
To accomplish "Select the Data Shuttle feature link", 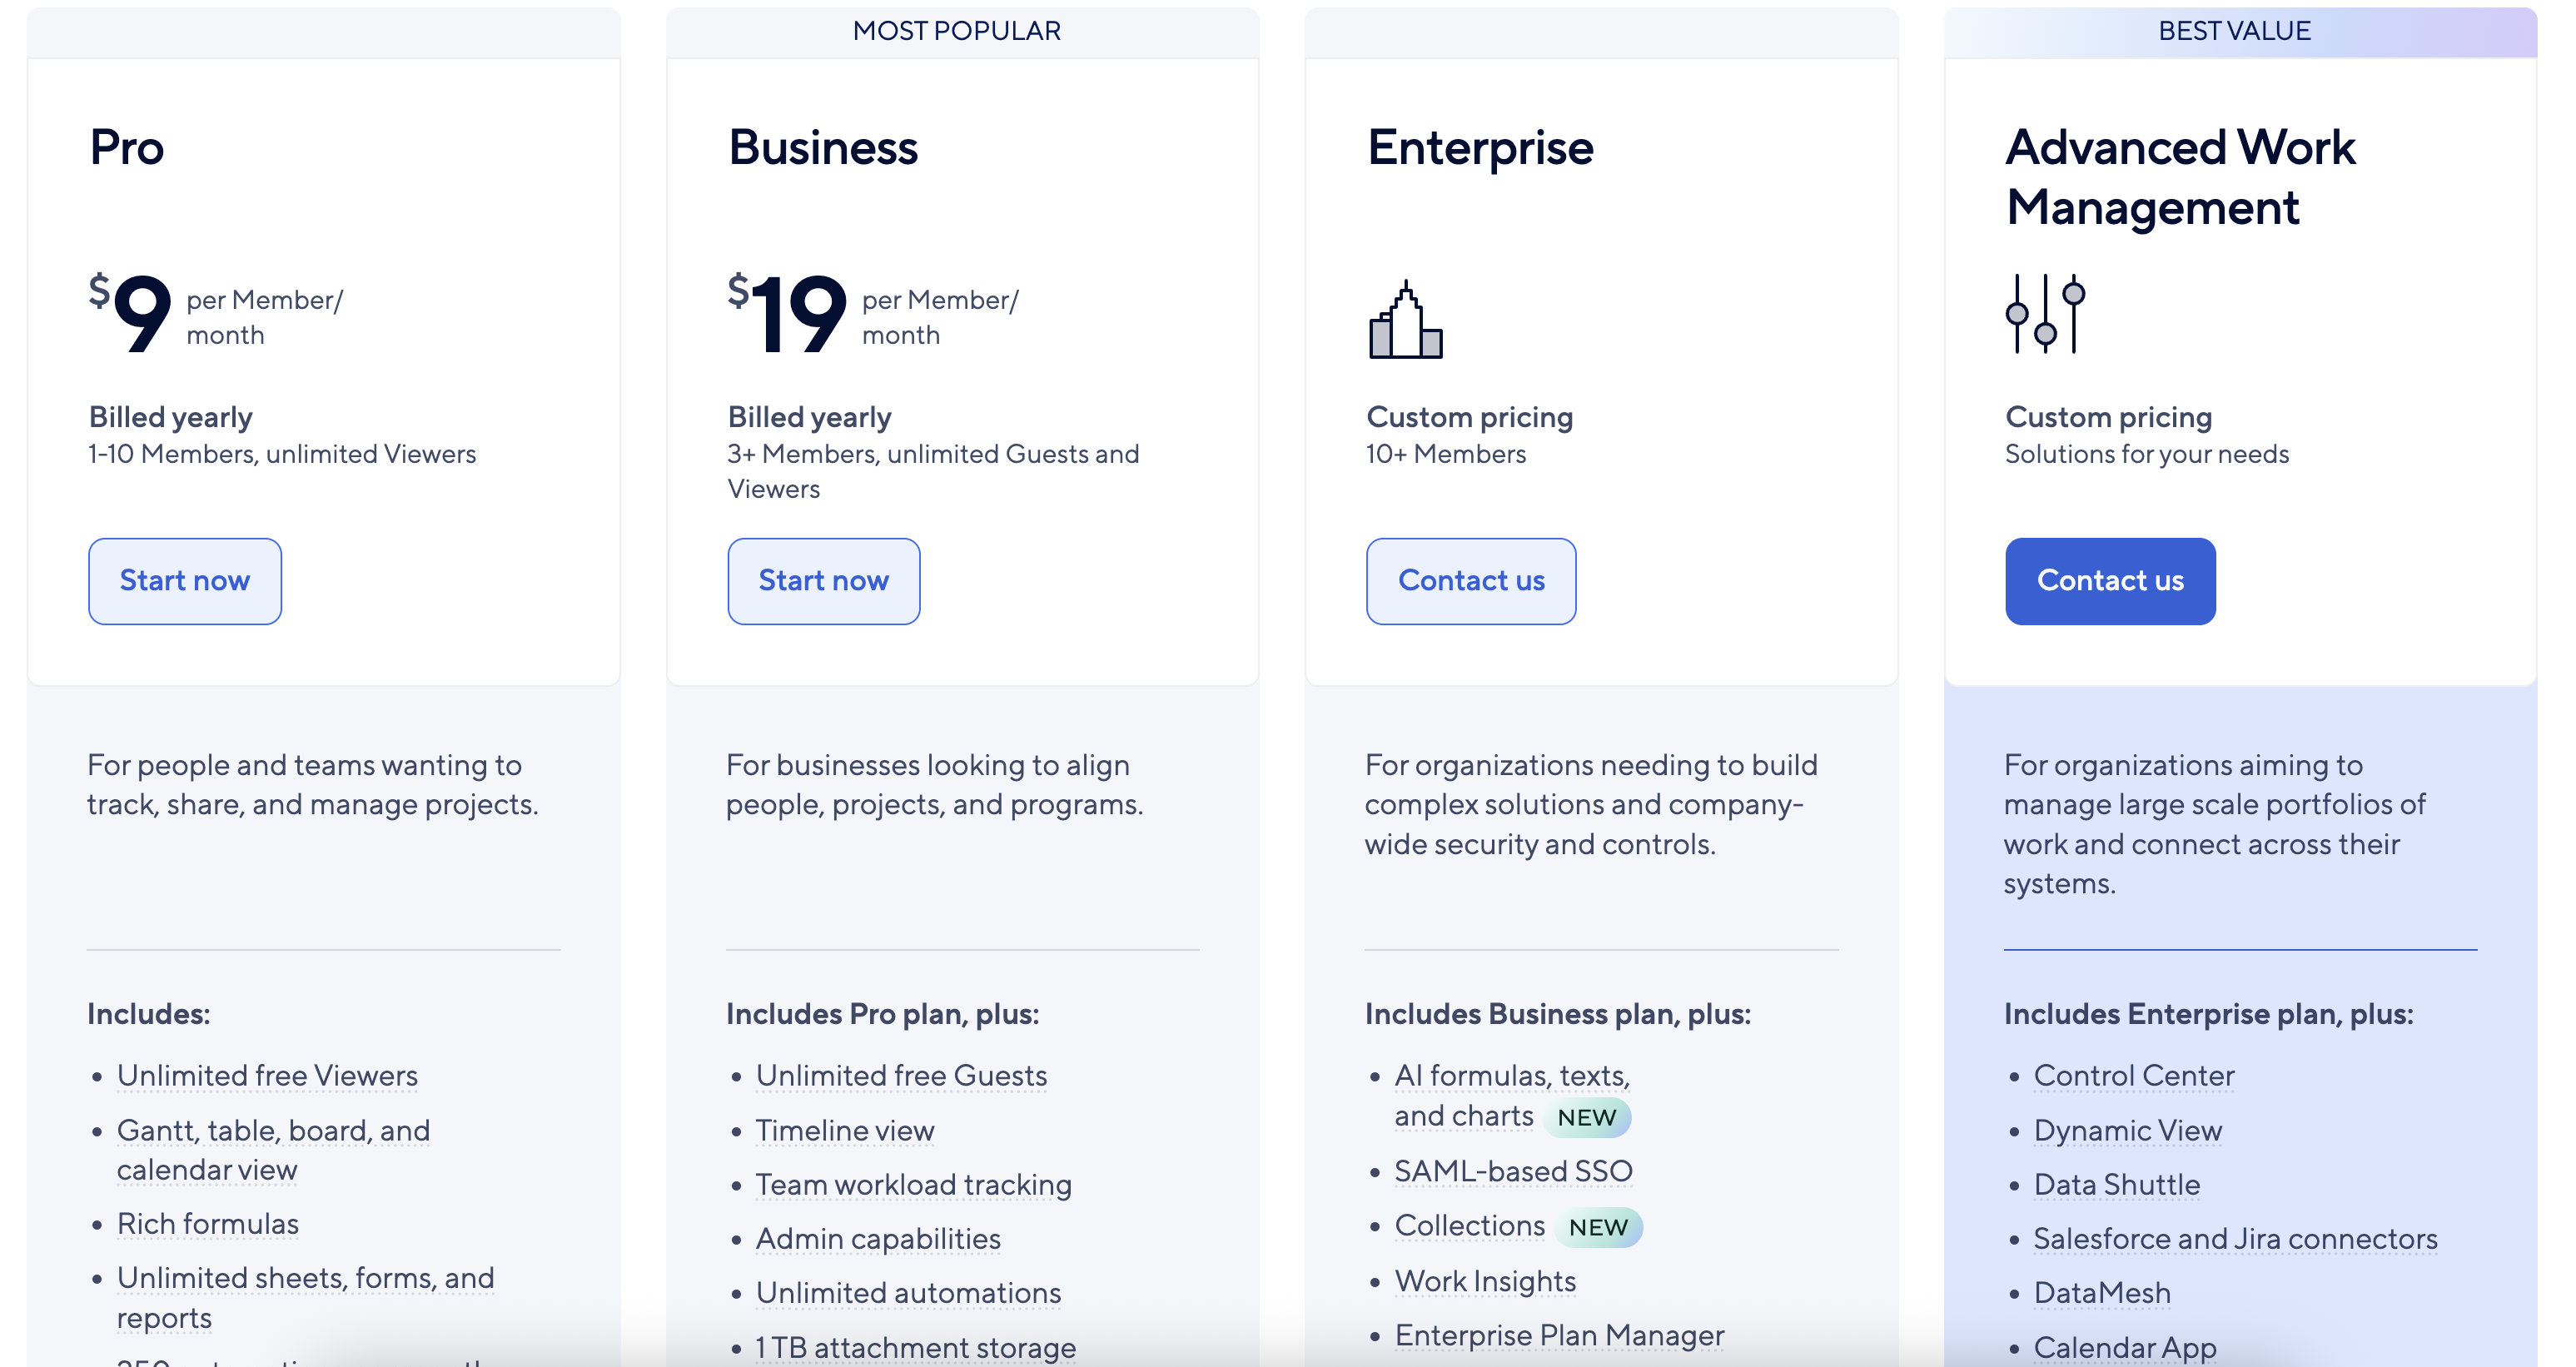I will 2117,1184.
